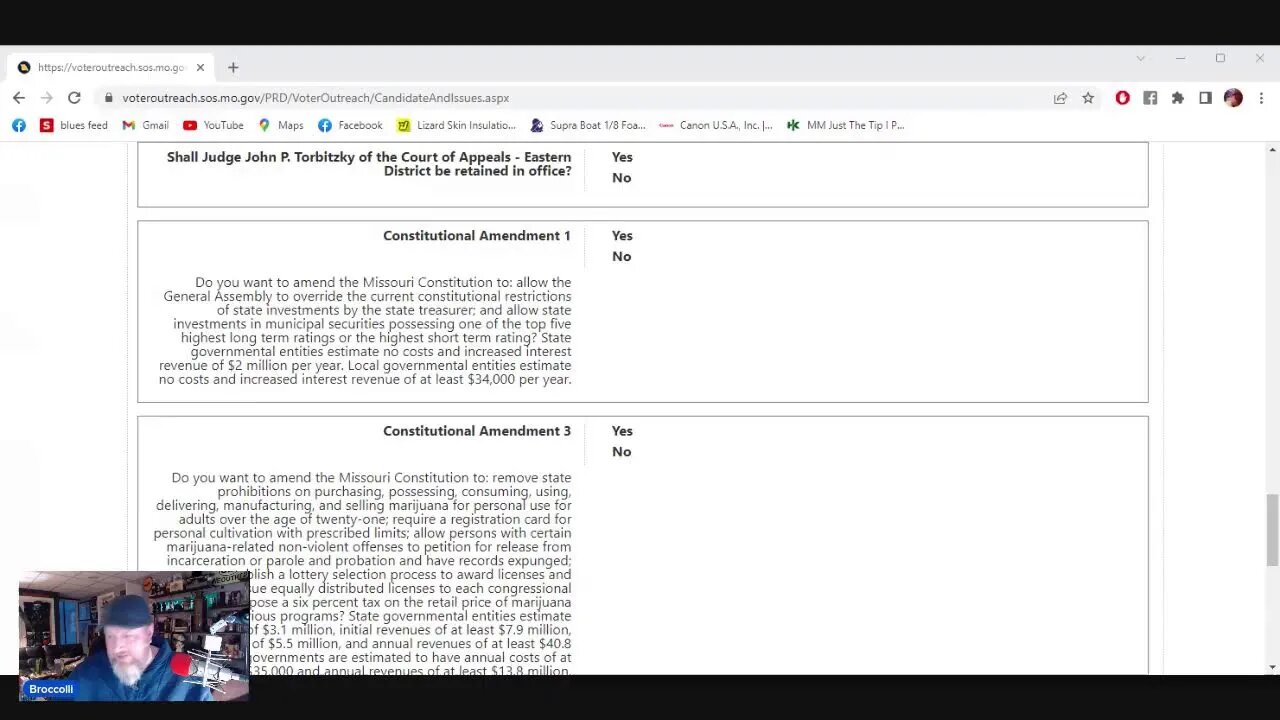Screen dimensions: 1280x720
Task: Click Yes for Judge Torbitzky retention
Action: point(622,157)
